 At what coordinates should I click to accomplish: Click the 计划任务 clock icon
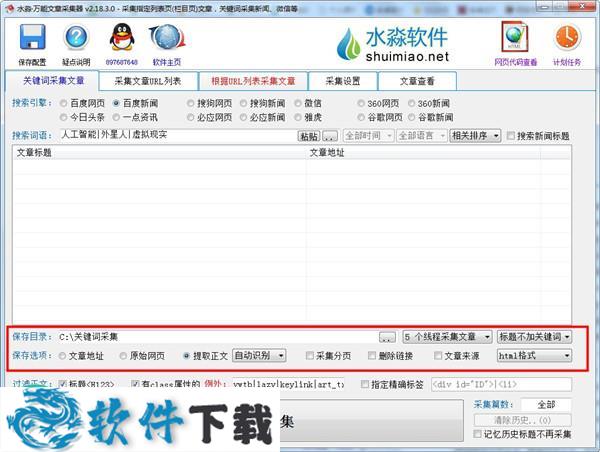pyautogui.click(x=566, y=38)
